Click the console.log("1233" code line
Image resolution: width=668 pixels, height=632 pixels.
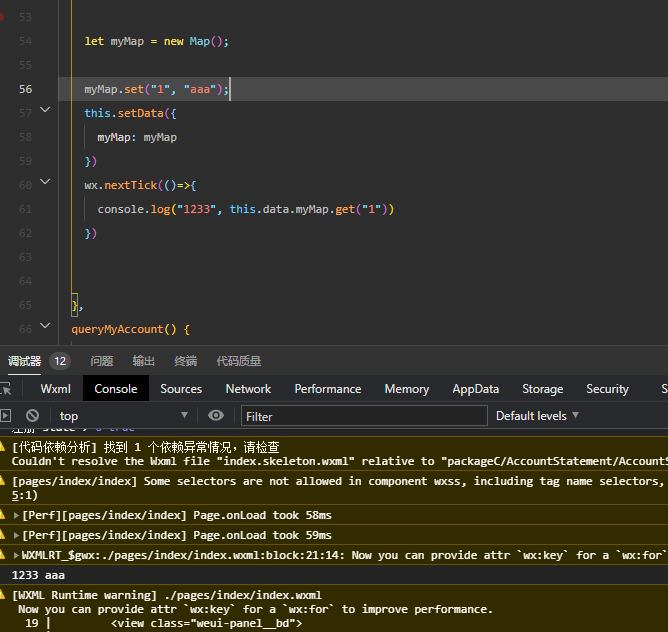tap(246, 209)
